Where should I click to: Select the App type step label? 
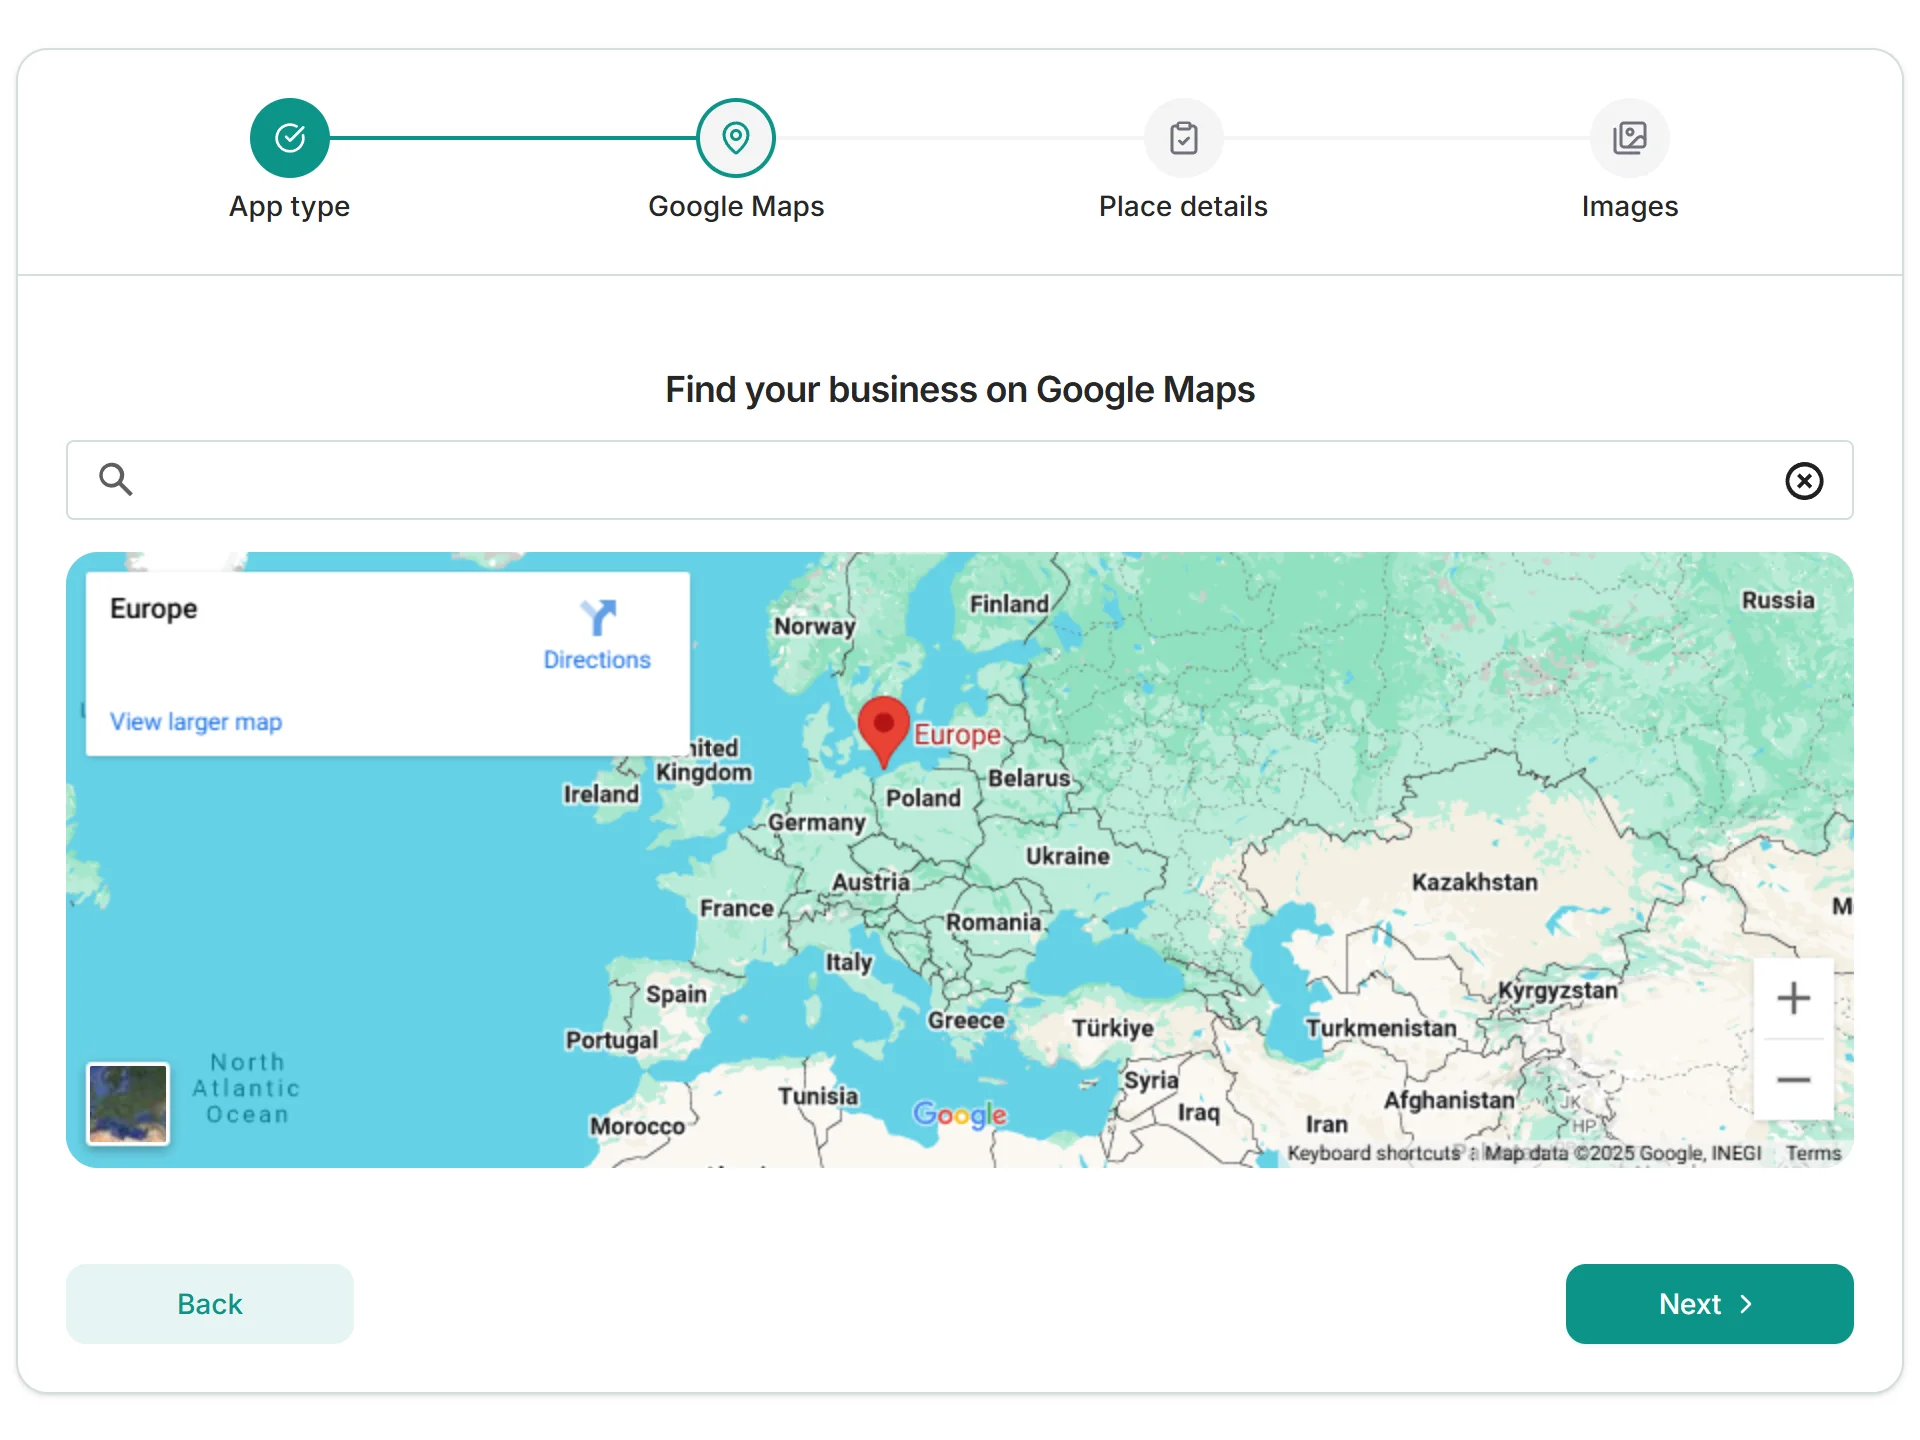[x=290, y=207]
